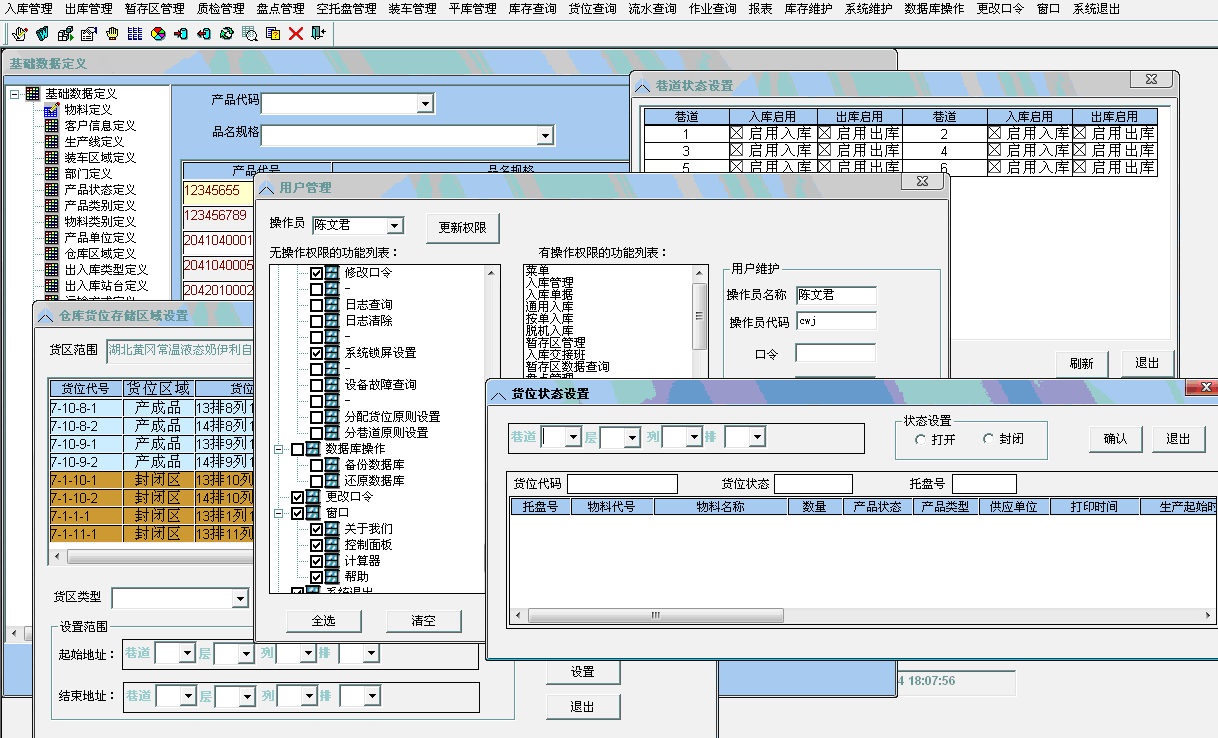Click the icon beside 物料定义 tree node
Image resolution: width=1218 pixels, height=738 pixels.
pyautogui.click(x=51, y=110)
